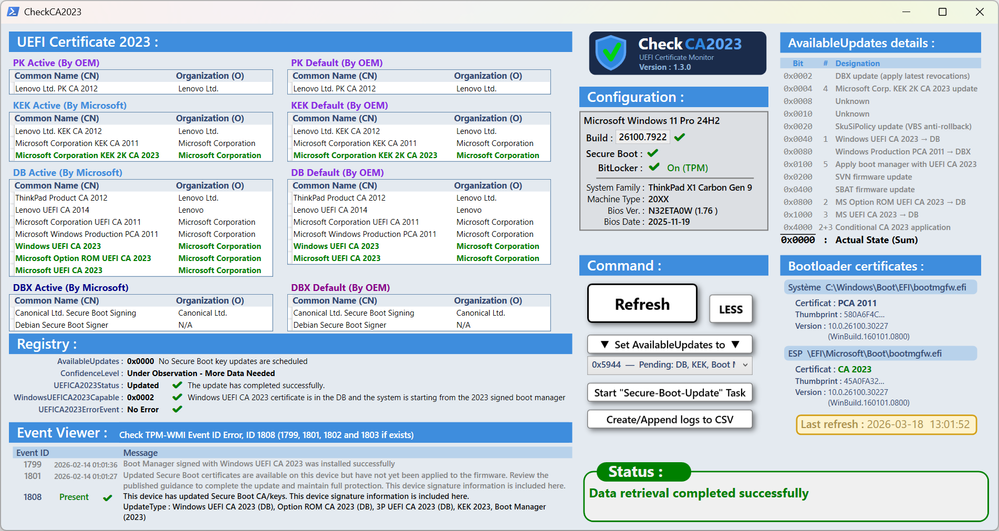Click the 0x0040 Windows UEFI CA 2023 → DB row

(880, 139)
